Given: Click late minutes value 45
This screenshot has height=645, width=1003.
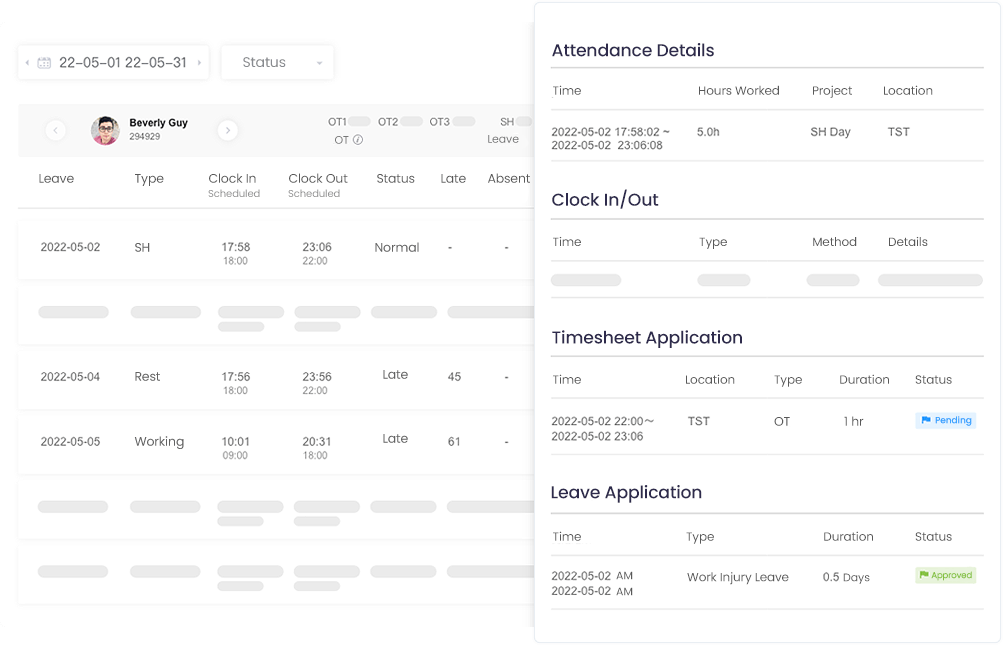Looking at the screenshot, I should coord(454,377).
